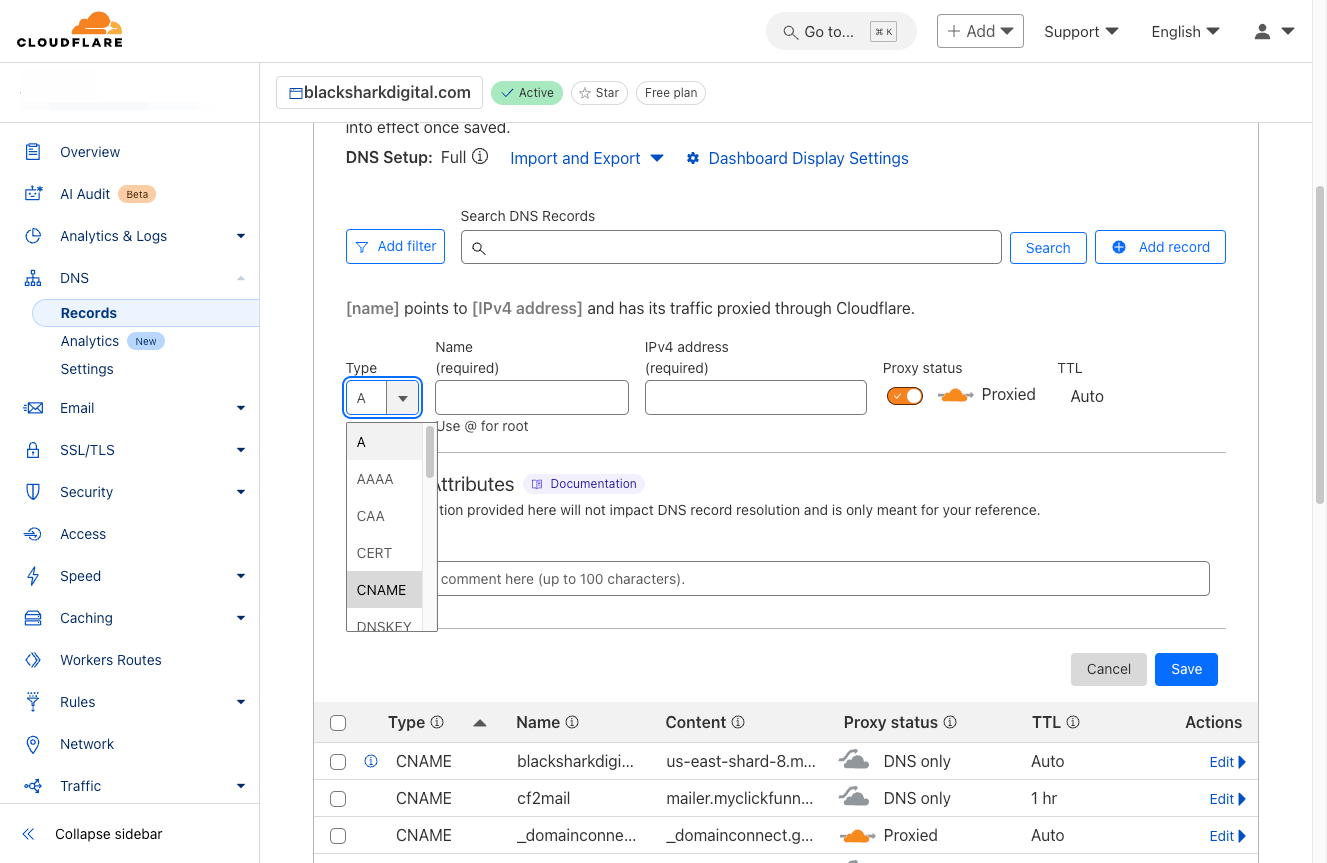
Task: Choose CAA record type option
Action: coord(385,516)
